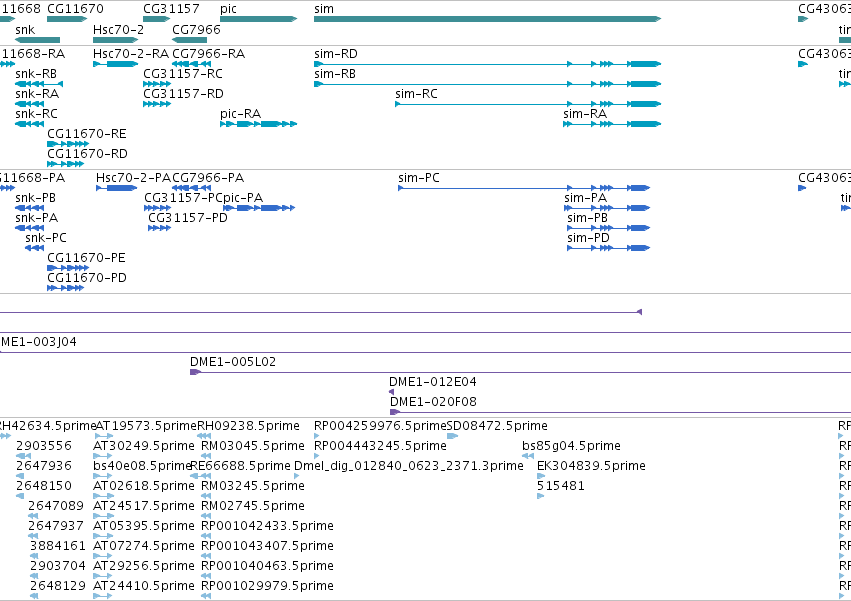The height and width of the screenshot is (601, 851).
Task: Select the sim-RB transcript
Action: 487,84
